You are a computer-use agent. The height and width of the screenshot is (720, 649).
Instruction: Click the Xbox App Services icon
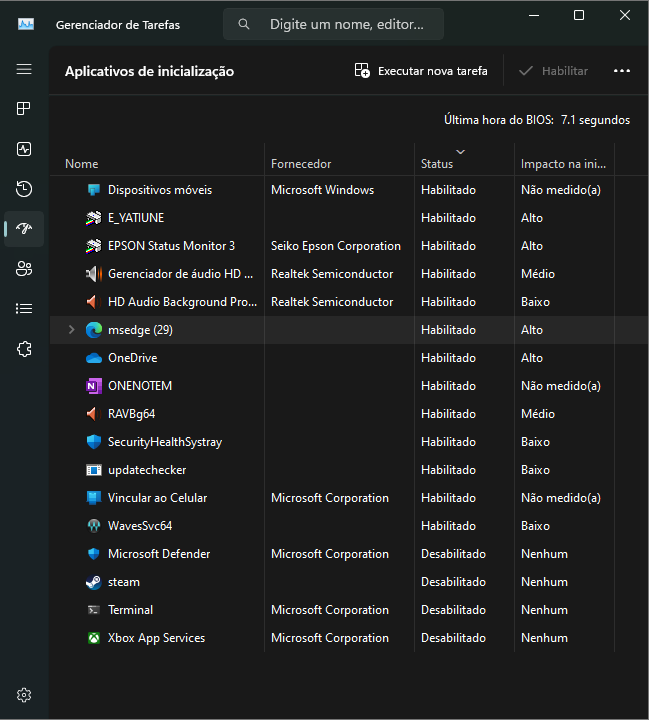click(x=94, y=638)
